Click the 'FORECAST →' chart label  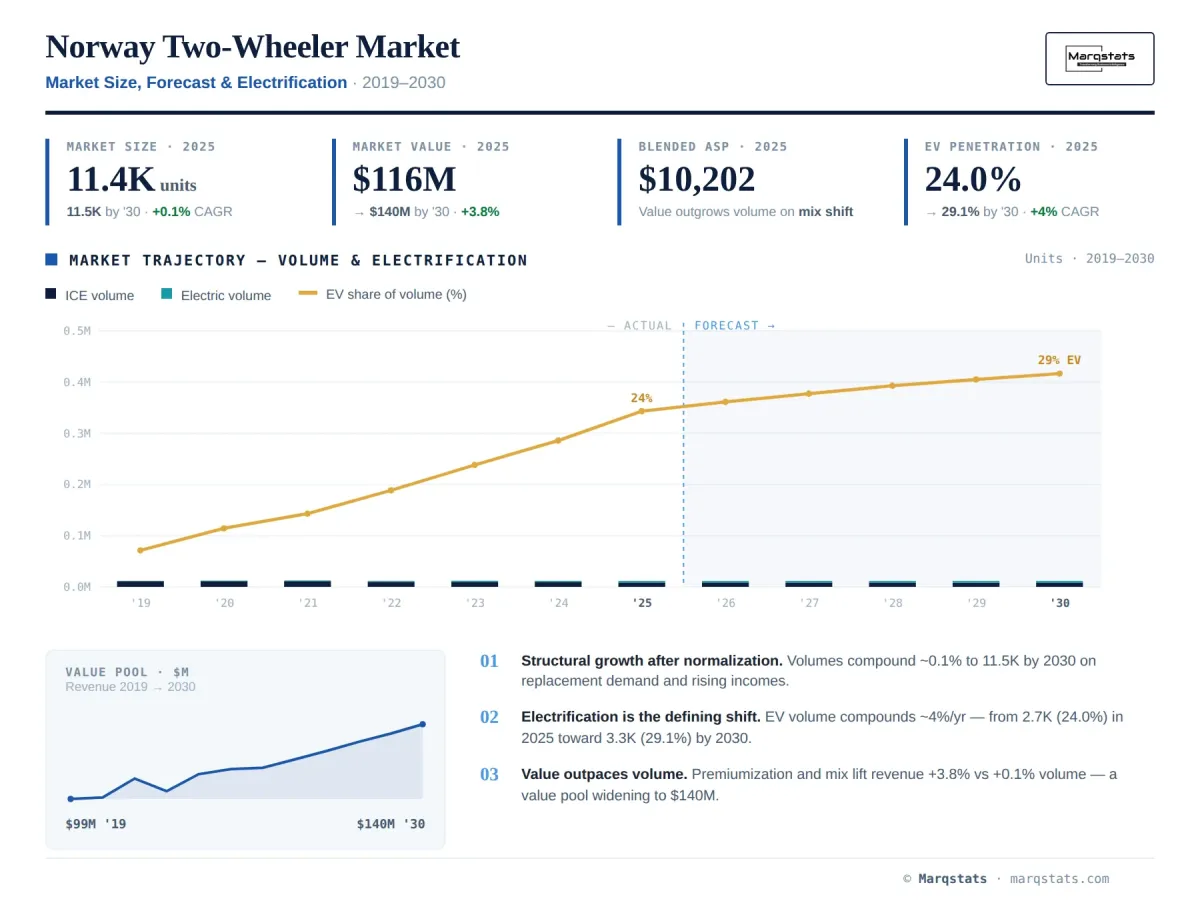[734, 326]
